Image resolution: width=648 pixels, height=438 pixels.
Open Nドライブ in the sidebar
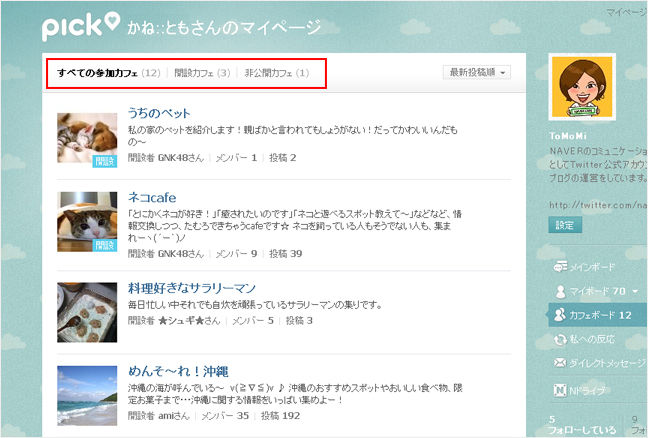coord(580,390)
